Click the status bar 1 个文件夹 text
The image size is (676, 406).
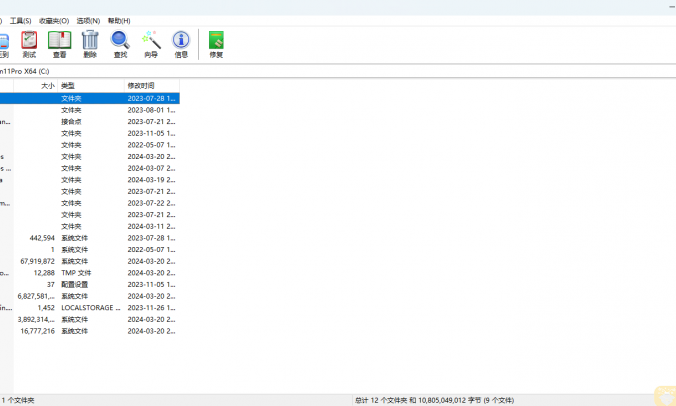18,400
